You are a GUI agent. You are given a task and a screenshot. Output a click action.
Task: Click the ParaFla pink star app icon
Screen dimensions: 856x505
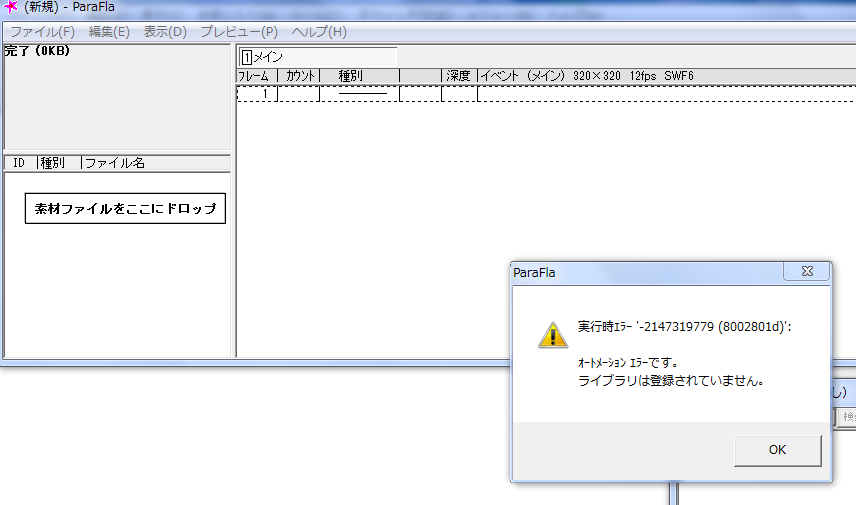click(10, 7)
